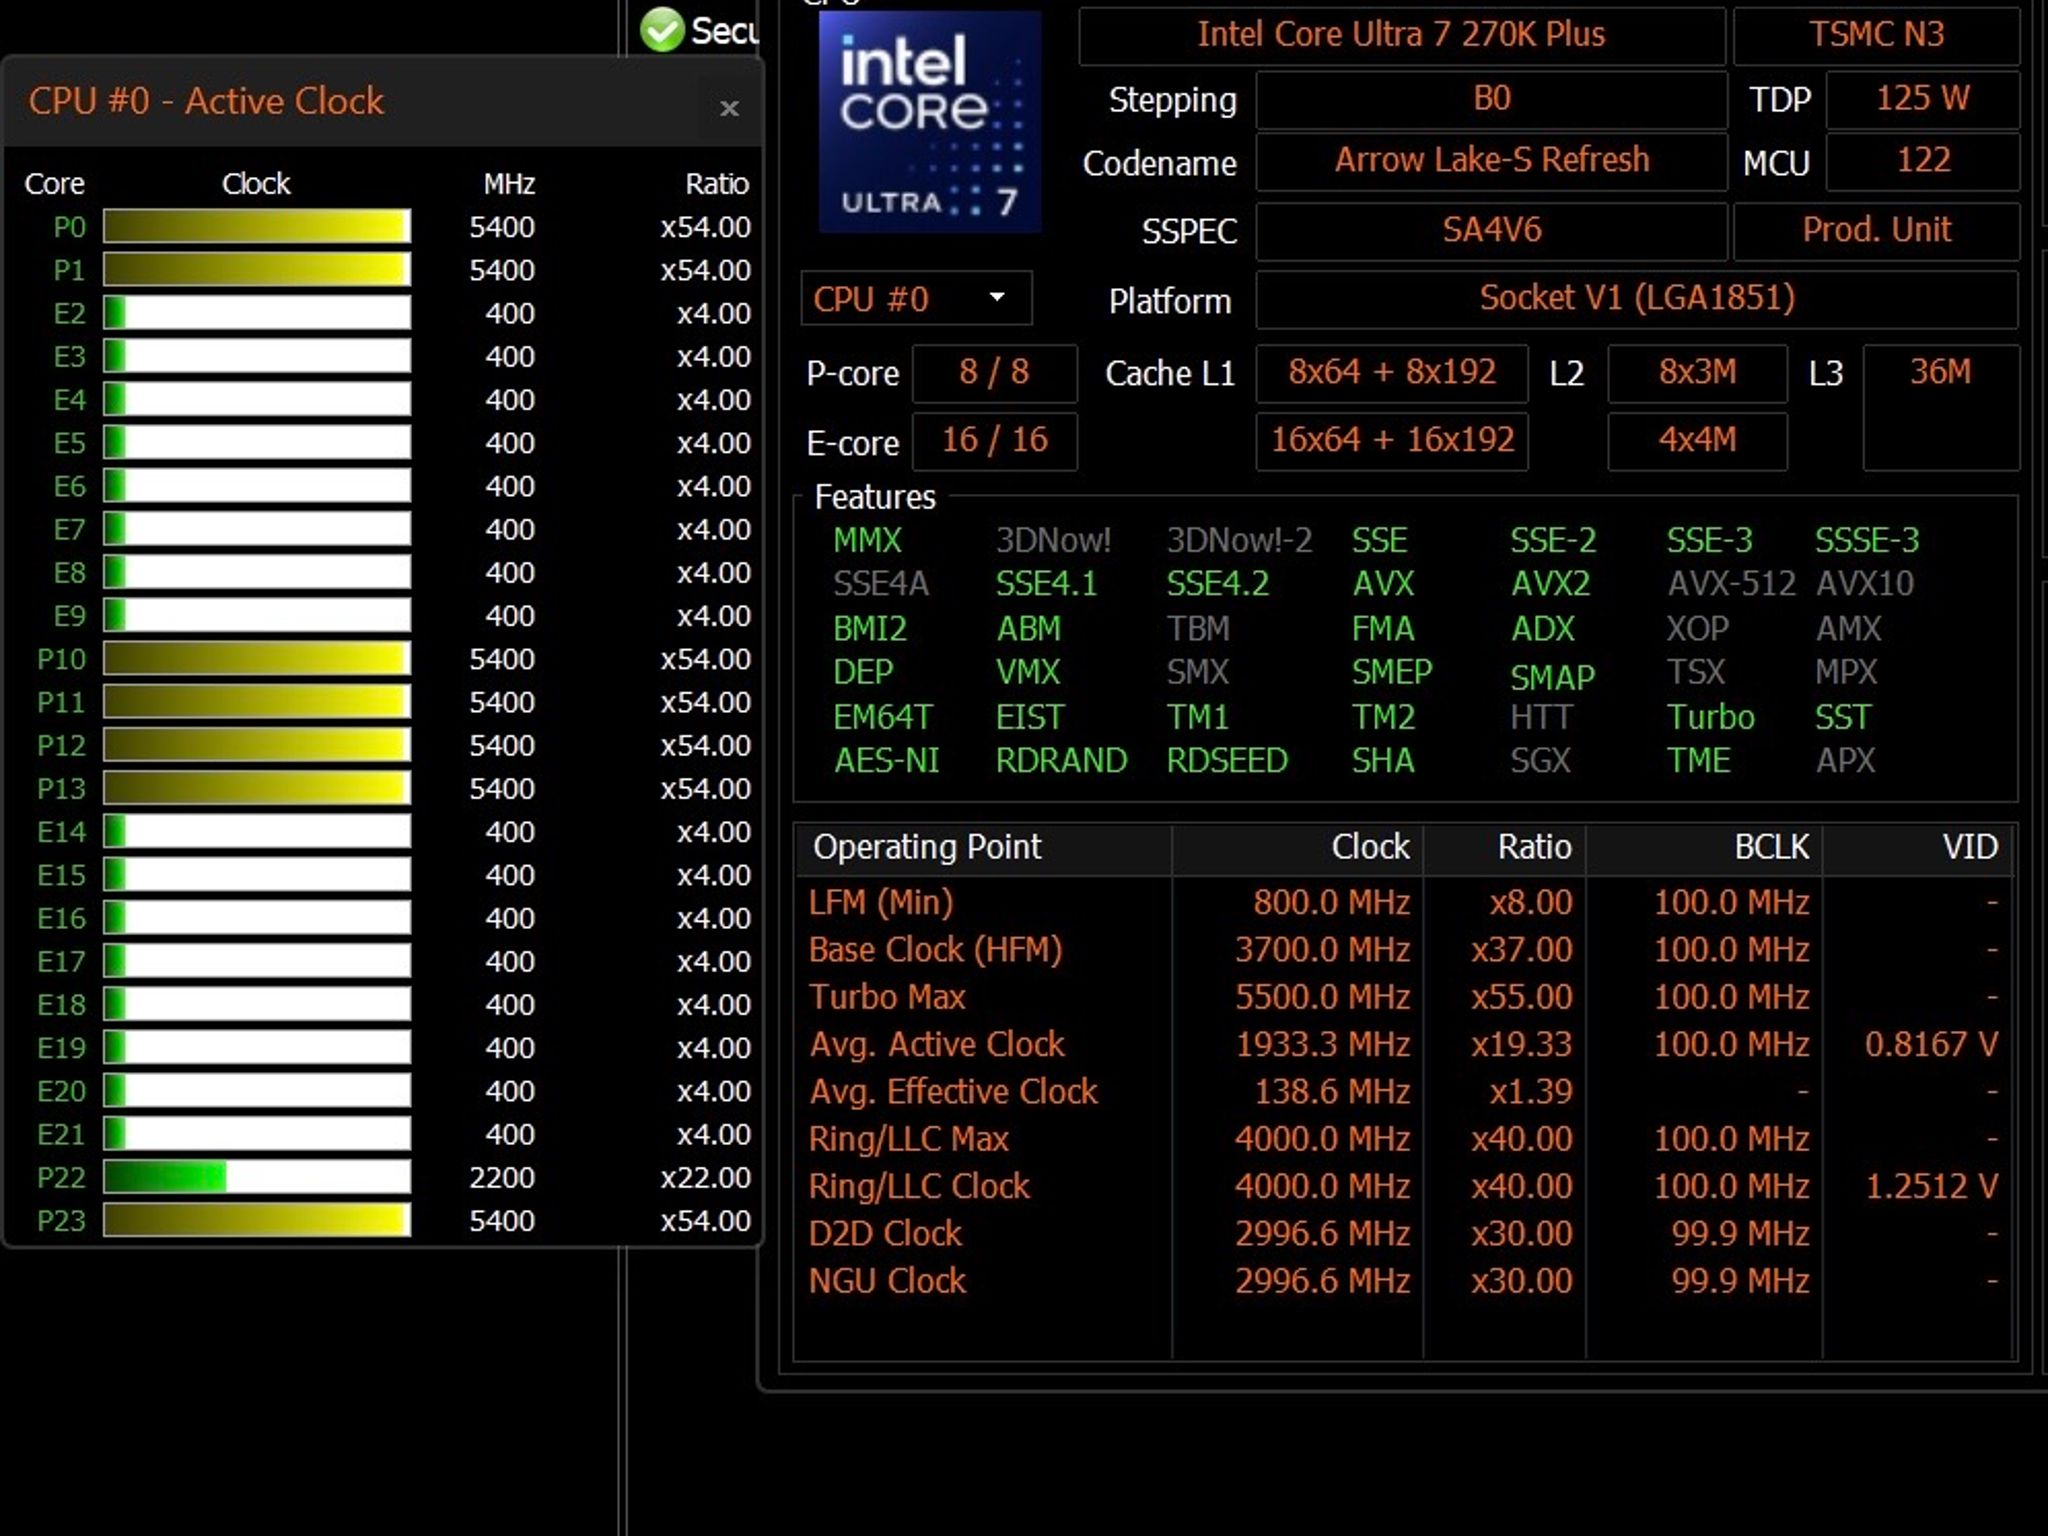The height and width of the screenshot is (1536, 2048).
Task: Select the NGU Clock row
Action: [x=1404, y=1281]
